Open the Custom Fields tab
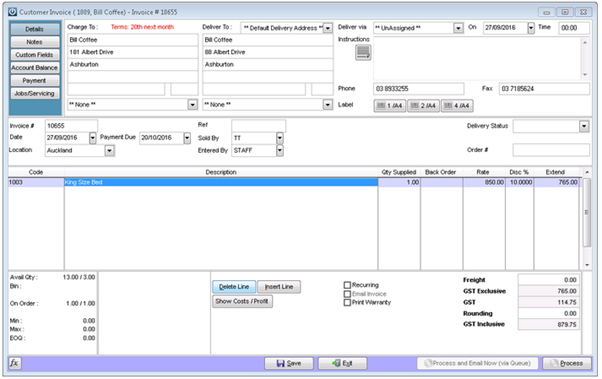The image size is (602, 379). tap(35, 55)
